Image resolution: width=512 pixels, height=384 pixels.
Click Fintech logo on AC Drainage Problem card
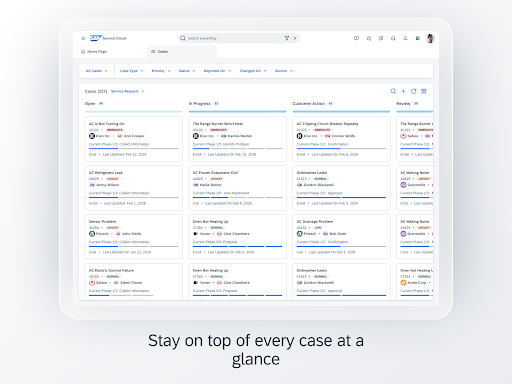pyautogui.click(x=300, y=234)
